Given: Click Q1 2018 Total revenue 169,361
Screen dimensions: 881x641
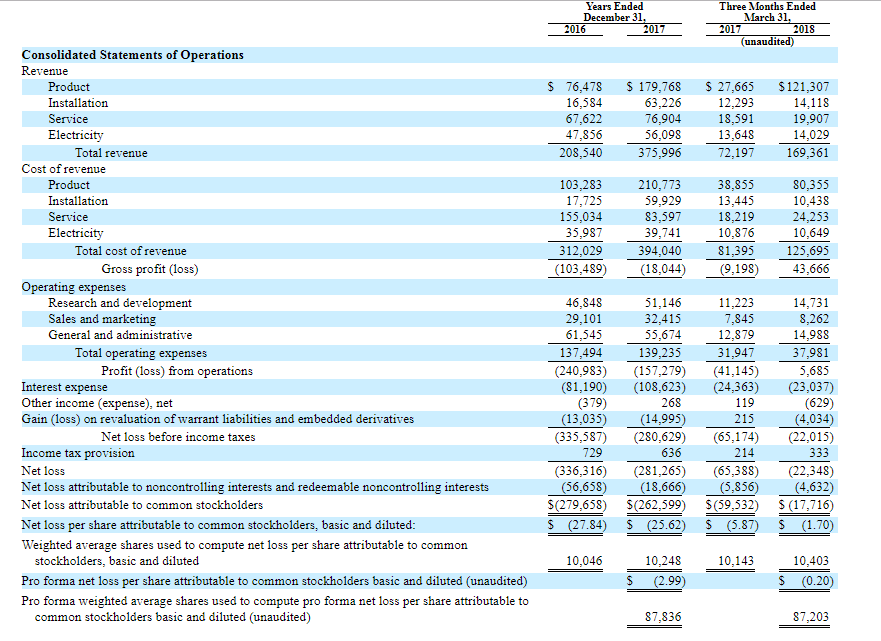Looking at the screenshot, I should point(807,153).
